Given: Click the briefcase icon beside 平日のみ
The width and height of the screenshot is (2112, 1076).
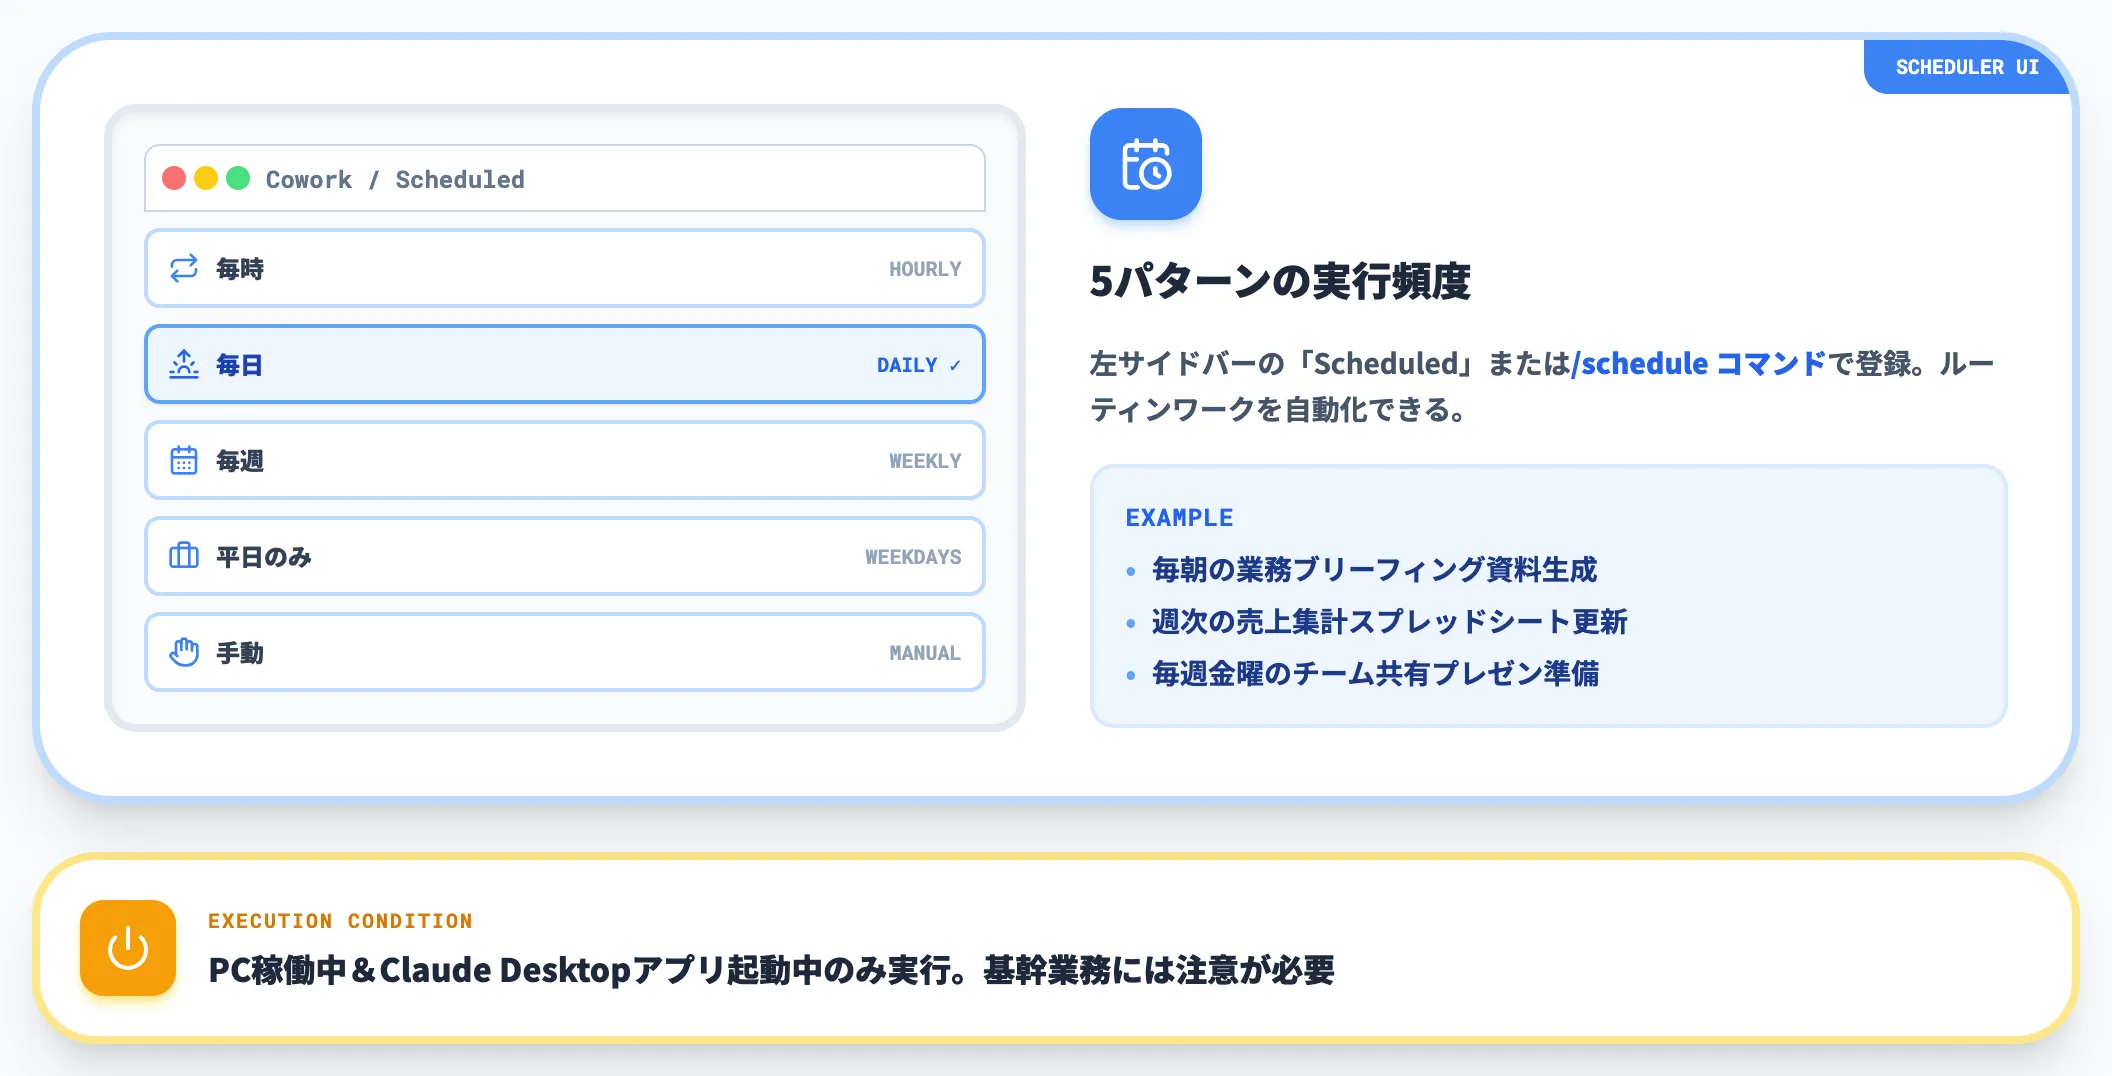Looking at the screenshot, I should [x=184, y=556].
